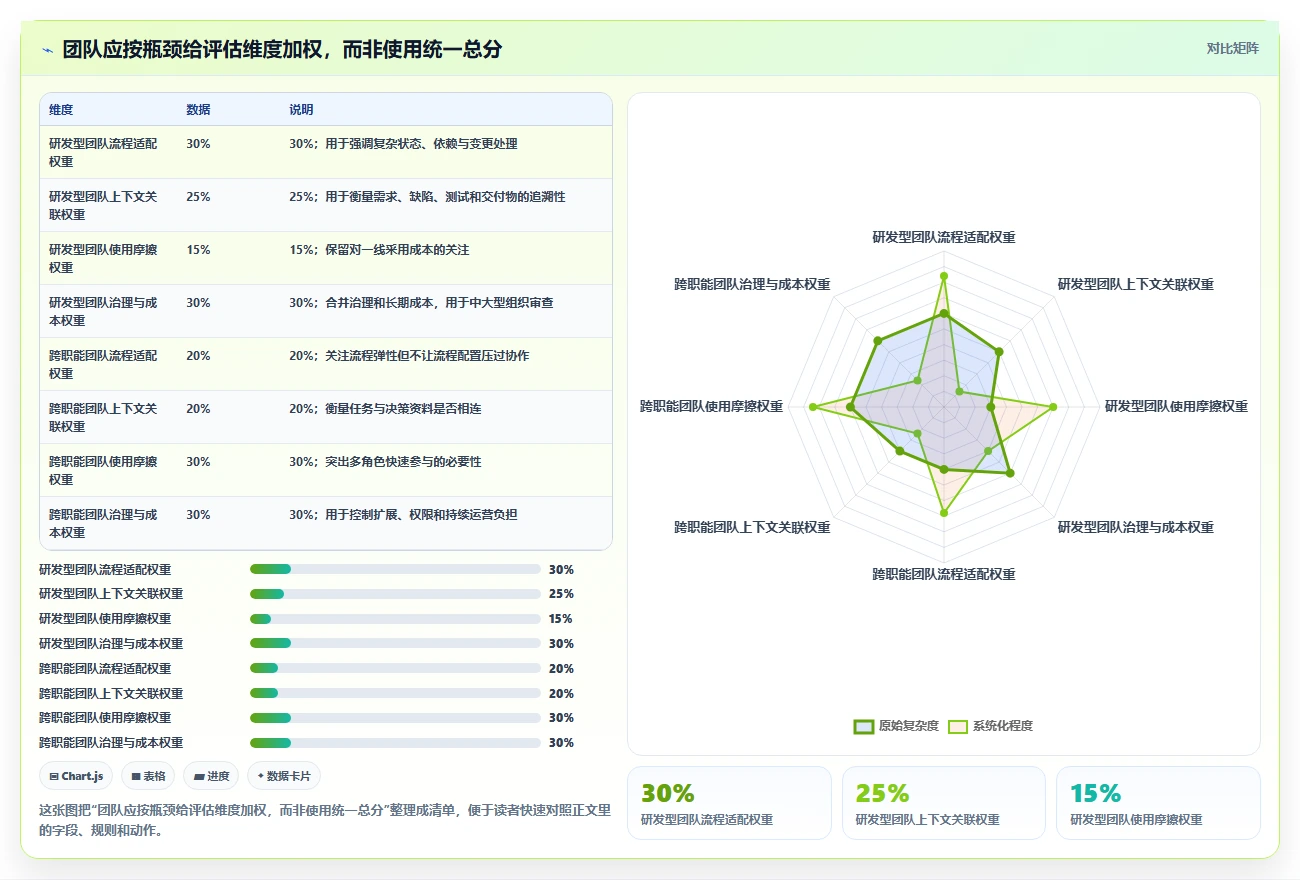Image resolution: width=1300 pixels, height=880 pixels.
Task: Click radar axis label 跨职能团队流程适配权重
Action: (944, 575)
